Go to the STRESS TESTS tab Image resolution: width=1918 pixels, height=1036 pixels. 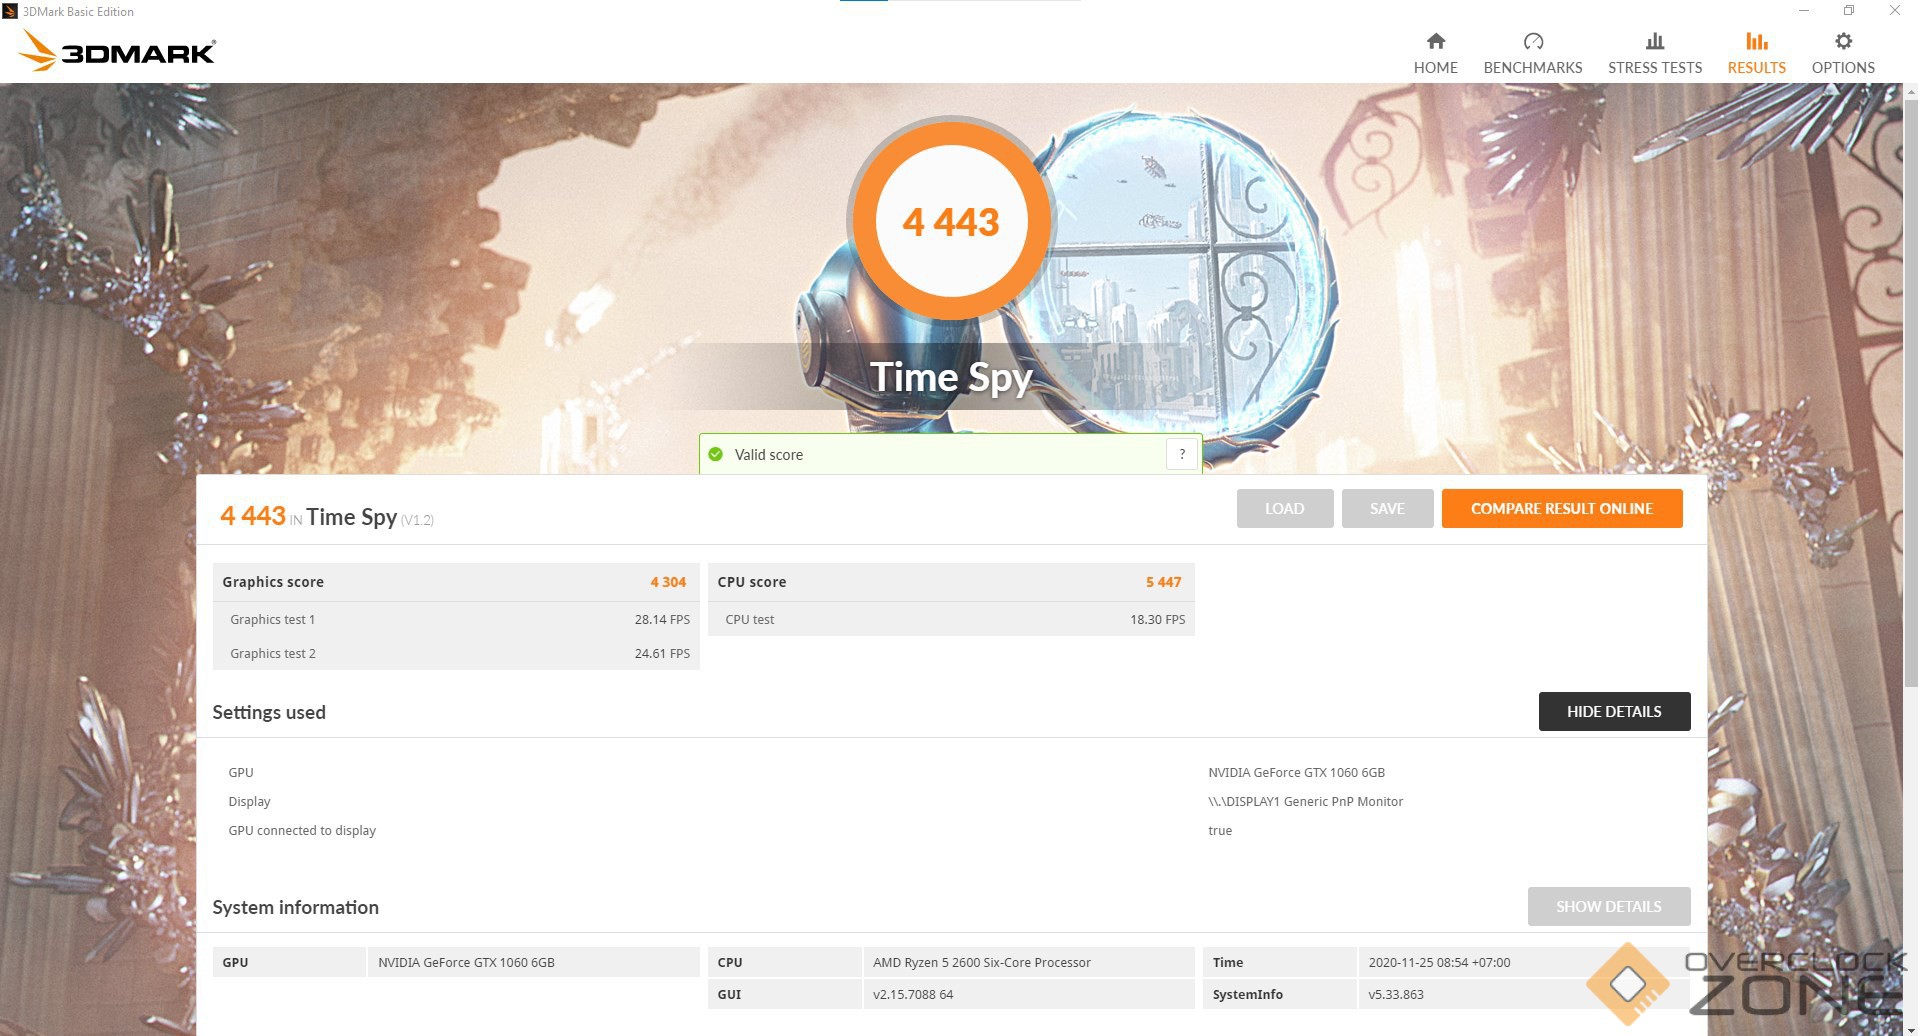(x=1654, y=53)
